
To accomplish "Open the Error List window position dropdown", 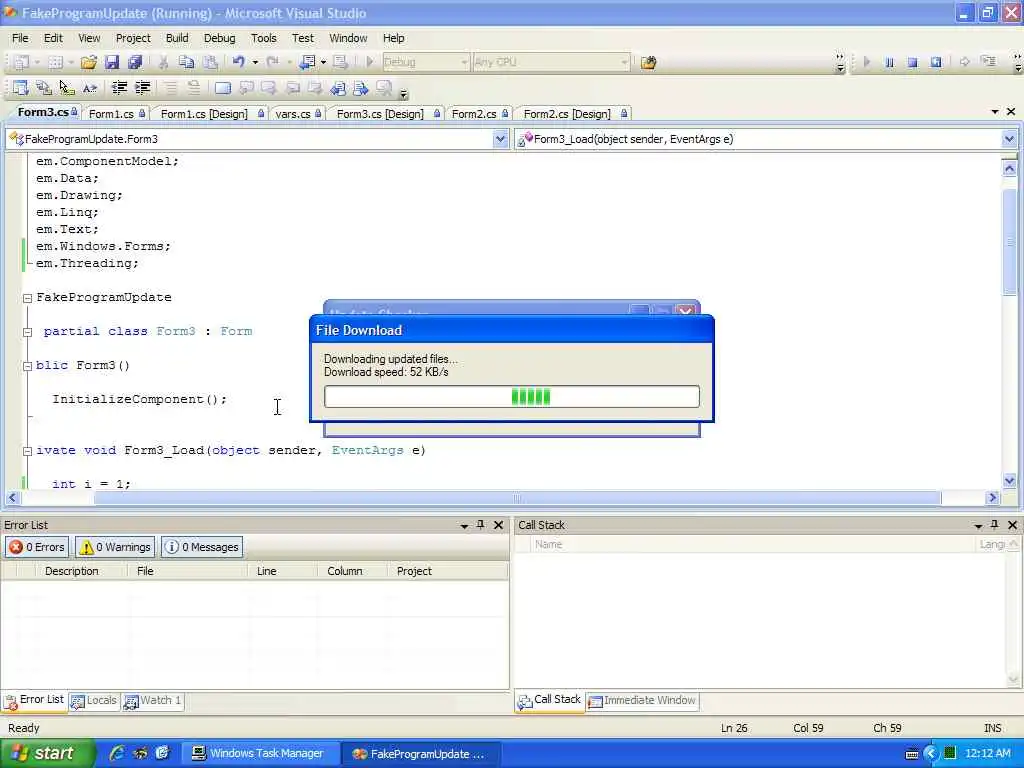I will tap(464, 525).
